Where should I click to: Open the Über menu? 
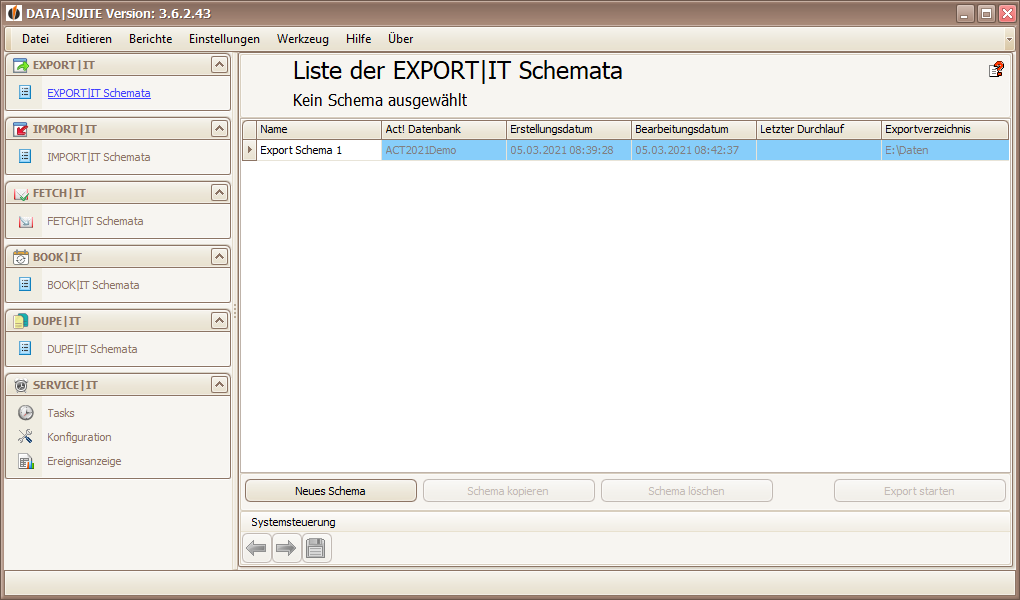coord(401,39)
